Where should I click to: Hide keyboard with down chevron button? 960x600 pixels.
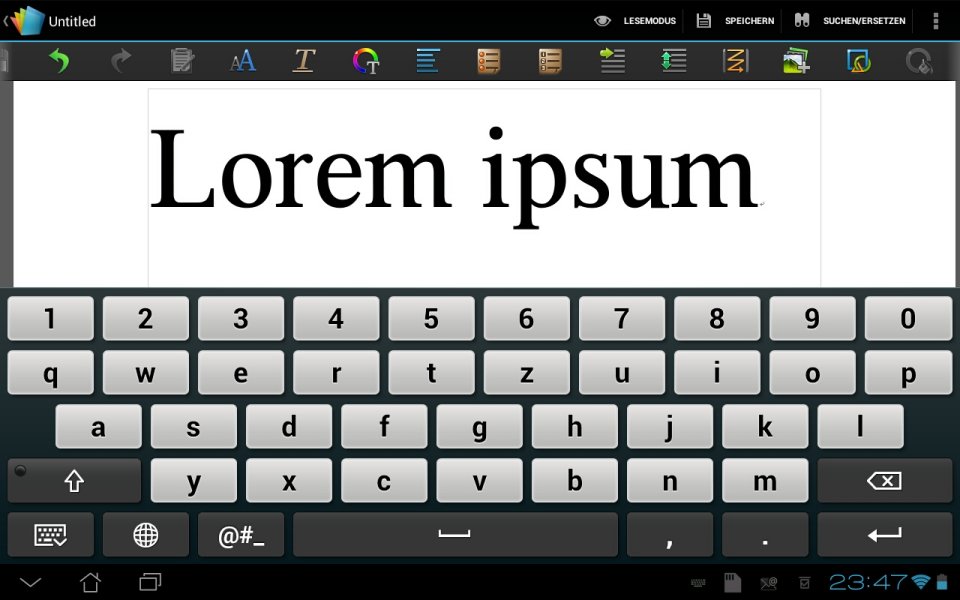click(x=30, y=582)
